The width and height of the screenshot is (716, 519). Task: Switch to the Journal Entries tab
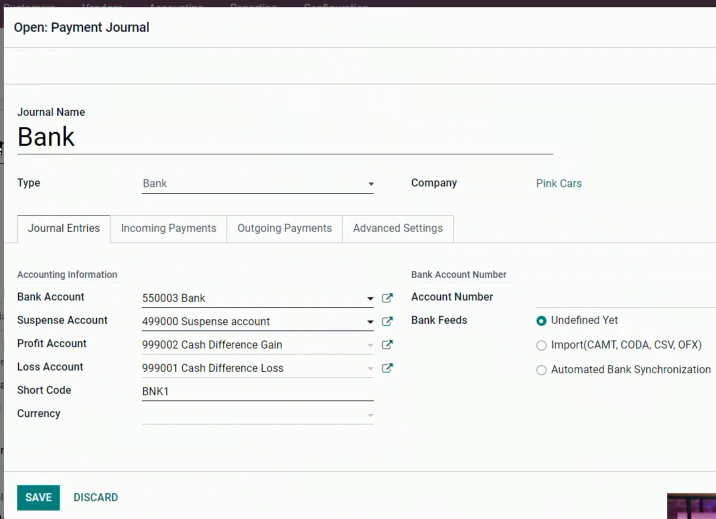(63, 228)
